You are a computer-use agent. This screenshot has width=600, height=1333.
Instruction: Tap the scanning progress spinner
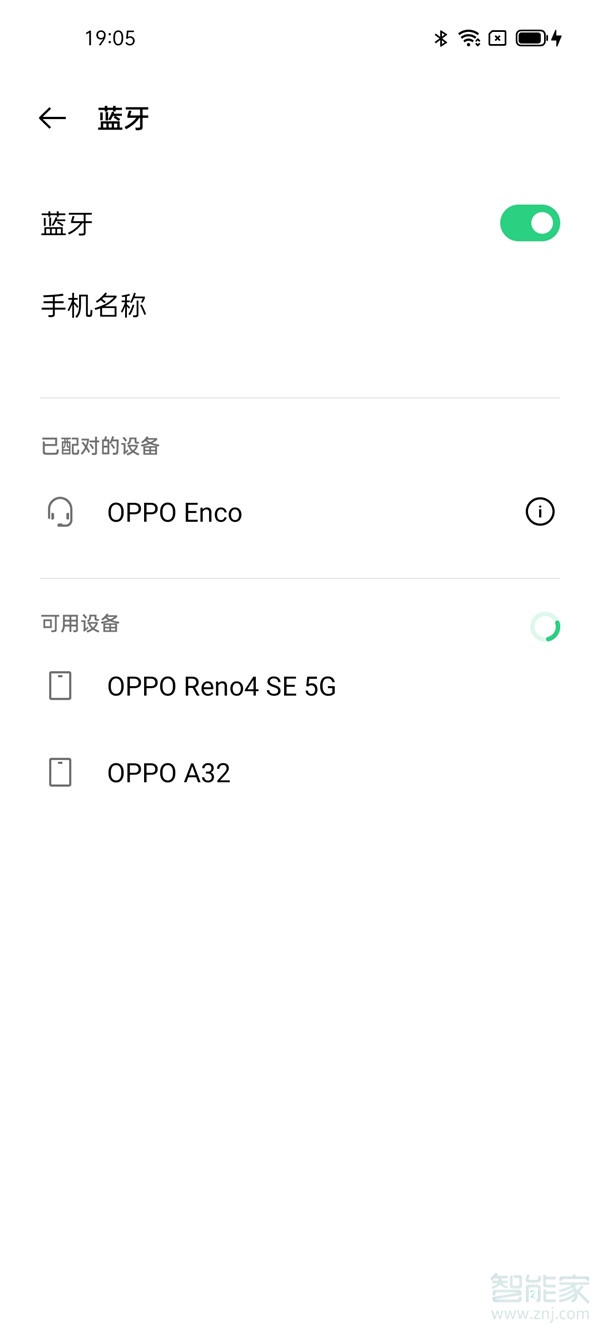[545, 627]
